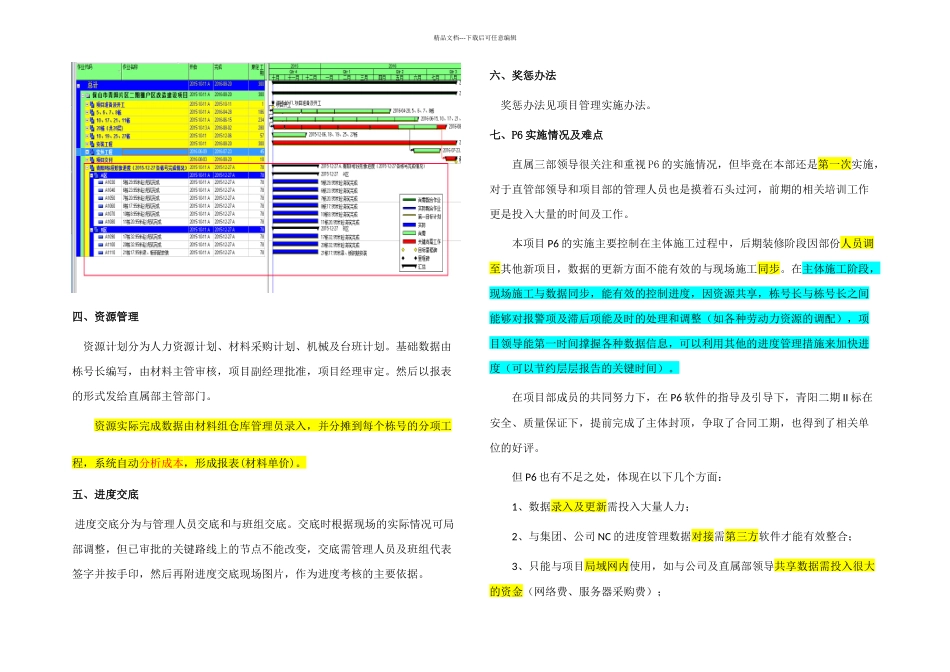Image resolution: width=950 pixels, height=672 pixels.
Task: Click the sentence "奖惩办法见项目管理实施办法。"
Action: [577, 105]
